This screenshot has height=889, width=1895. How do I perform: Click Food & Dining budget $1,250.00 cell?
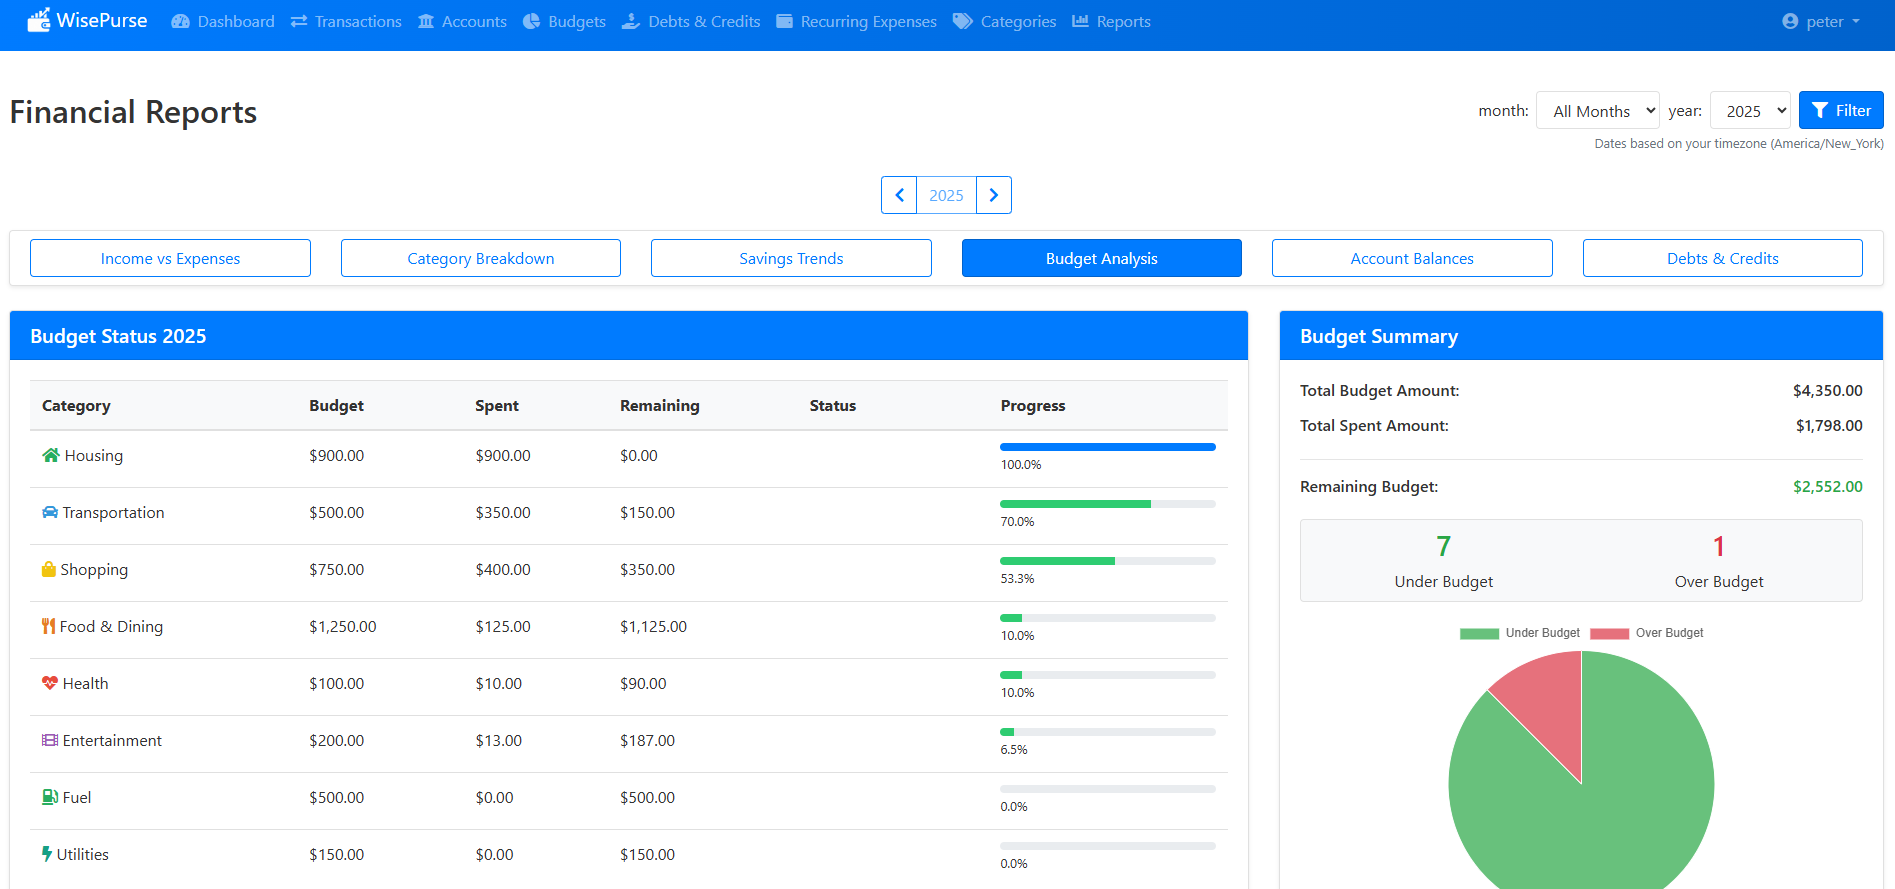click(343, 626)
